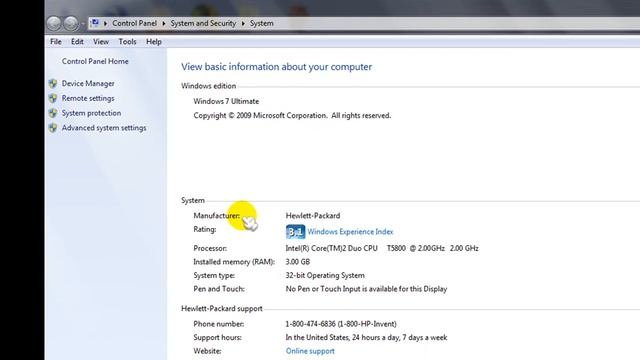Image resolution: width=640 pixels, height=360 pixels.
Task: Open Advanced system settings link
Action: pos(104,128)
